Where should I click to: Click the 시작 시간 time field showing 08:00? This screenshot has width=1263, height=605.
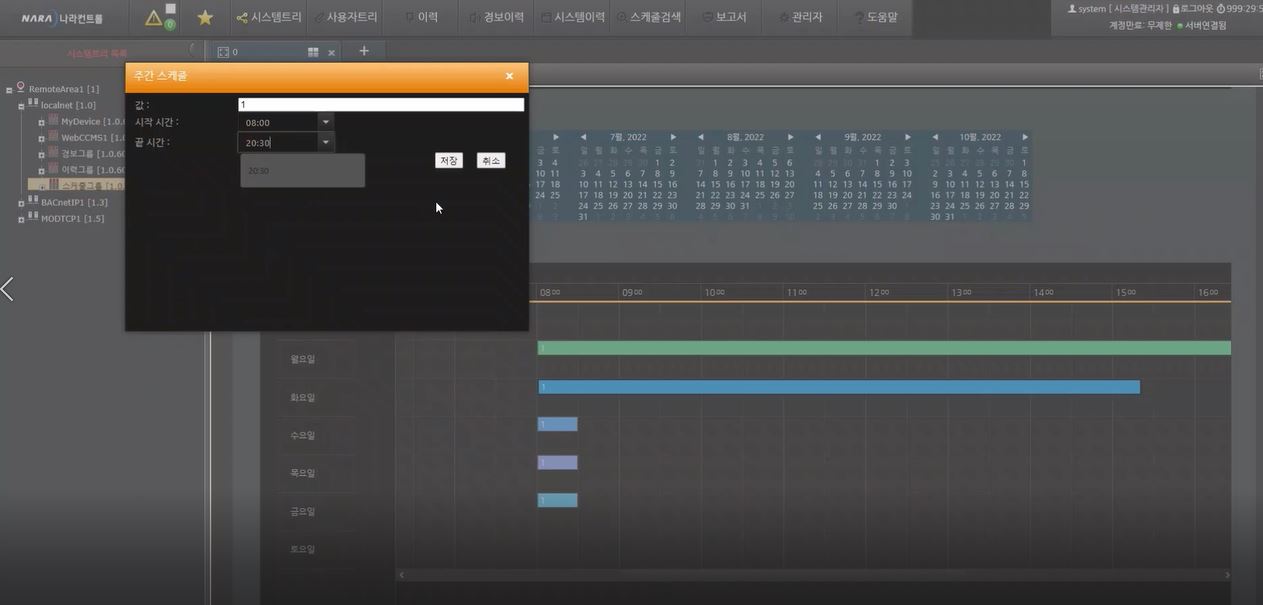click(278, 122)
